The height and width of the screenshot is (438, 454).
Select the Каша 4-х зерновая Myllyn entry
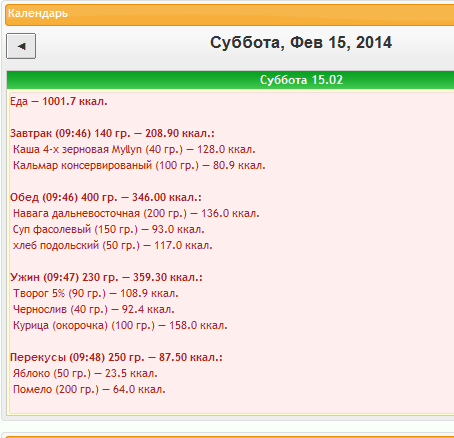tap(134, 149)
